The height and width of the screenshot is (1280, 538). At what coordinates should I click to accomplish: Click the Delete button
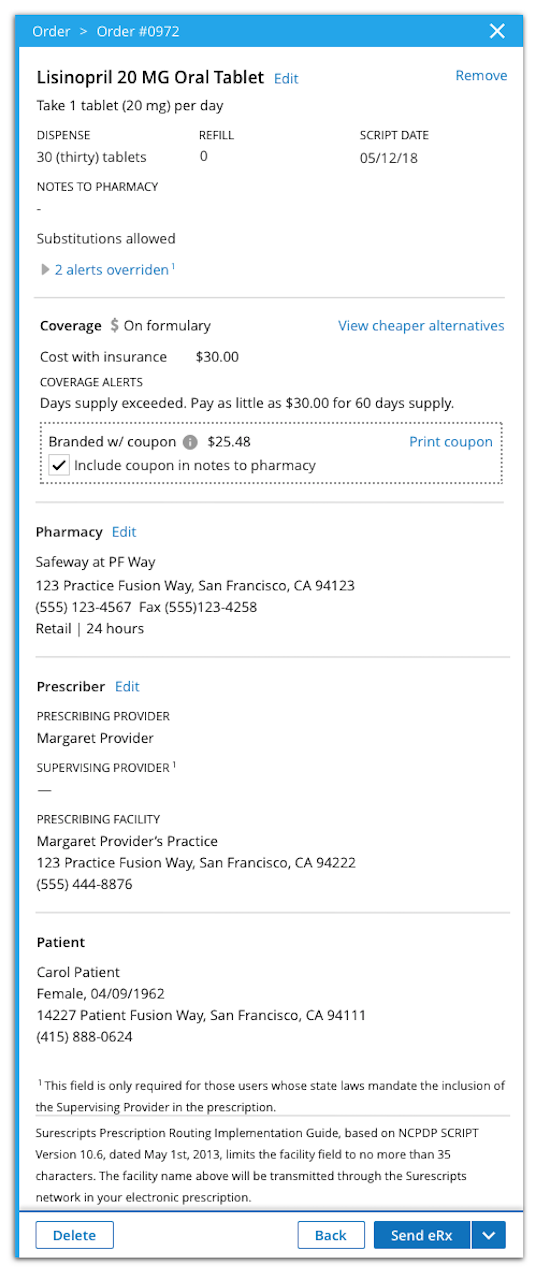pyautogui.click(x=74, y=1236)
